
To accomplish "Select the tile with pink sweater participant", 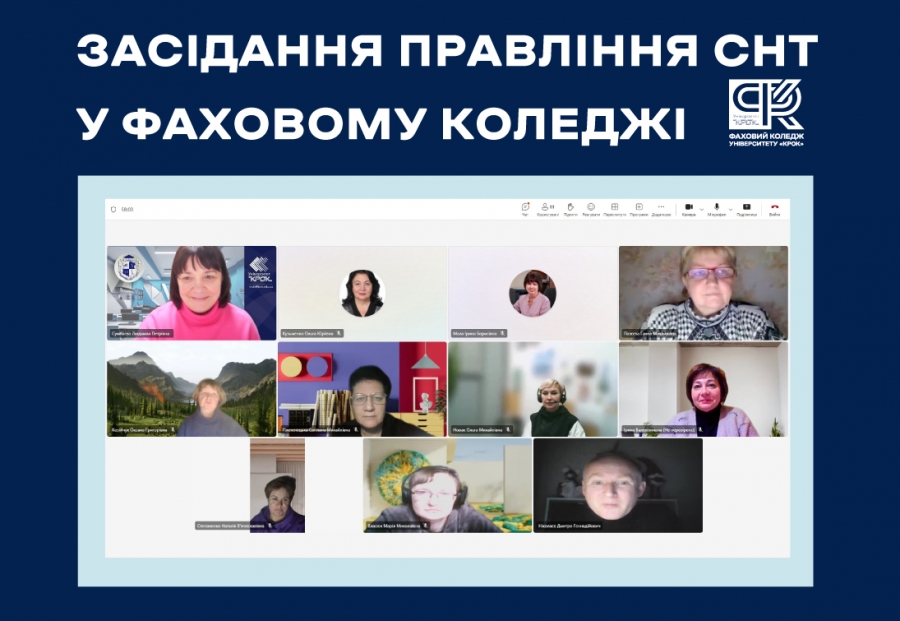I will click(192, 293).
